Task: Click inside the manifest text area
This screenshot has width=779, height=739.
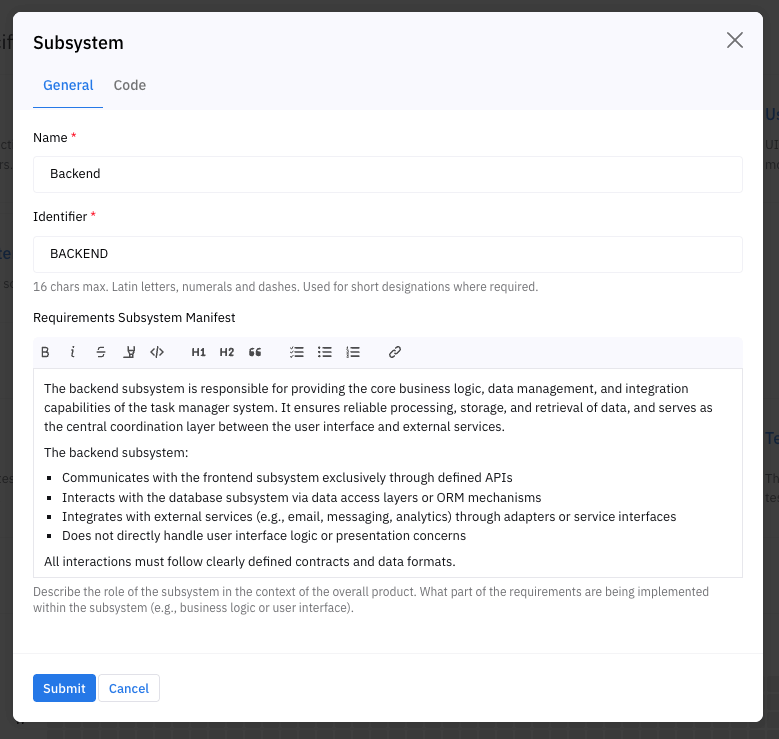Action: [x=388, y=472]
